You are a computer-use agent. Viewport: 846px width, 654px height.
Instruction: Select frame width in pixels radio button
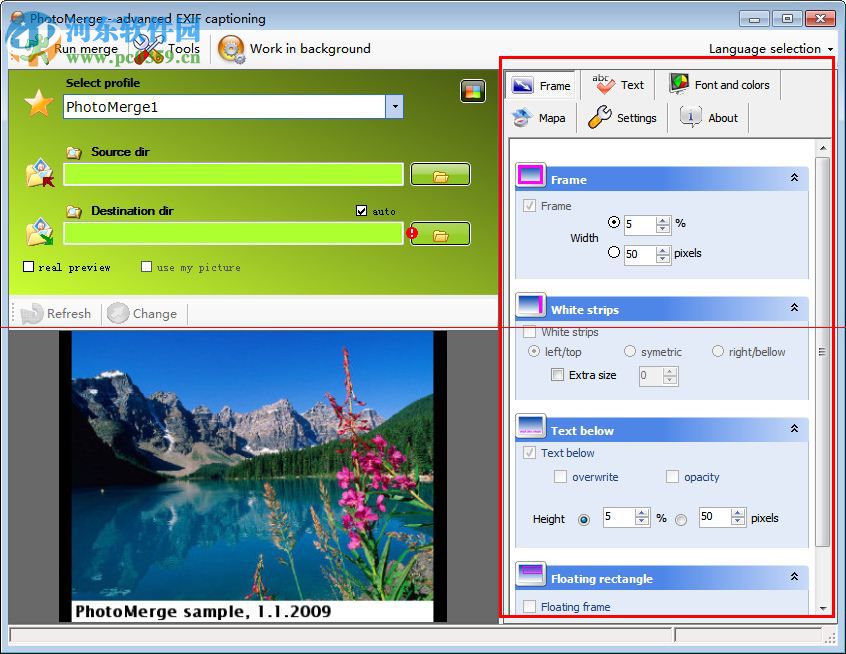pyautogui.click(x=613, y=252)
